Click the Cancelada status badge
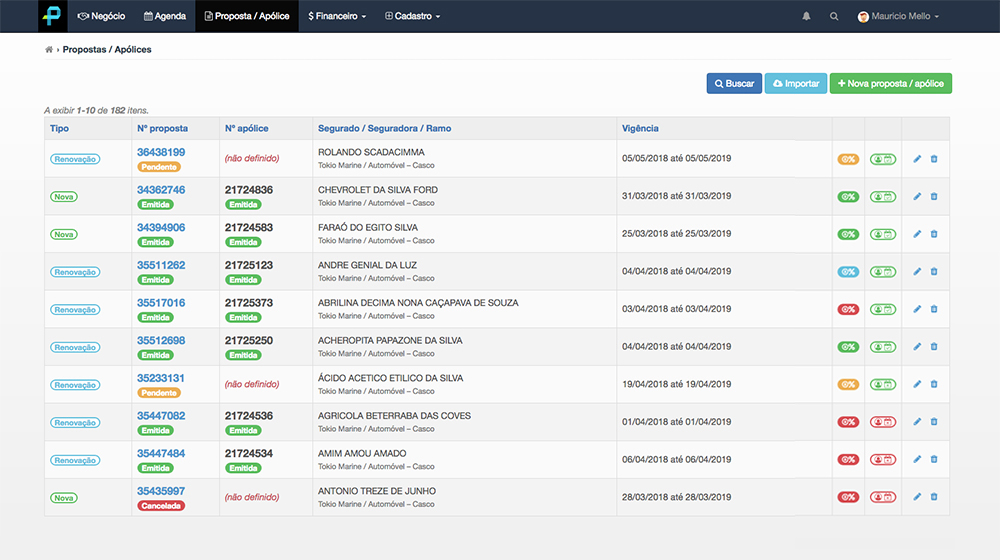Screen dimensions: 1000x560 tap(161, 506)
